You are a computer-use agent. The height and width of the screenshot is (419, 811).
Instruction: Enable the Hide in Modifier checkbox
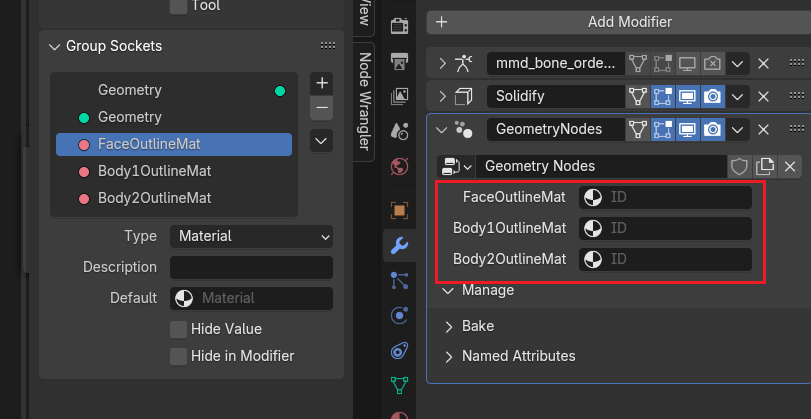coord(178,356)
